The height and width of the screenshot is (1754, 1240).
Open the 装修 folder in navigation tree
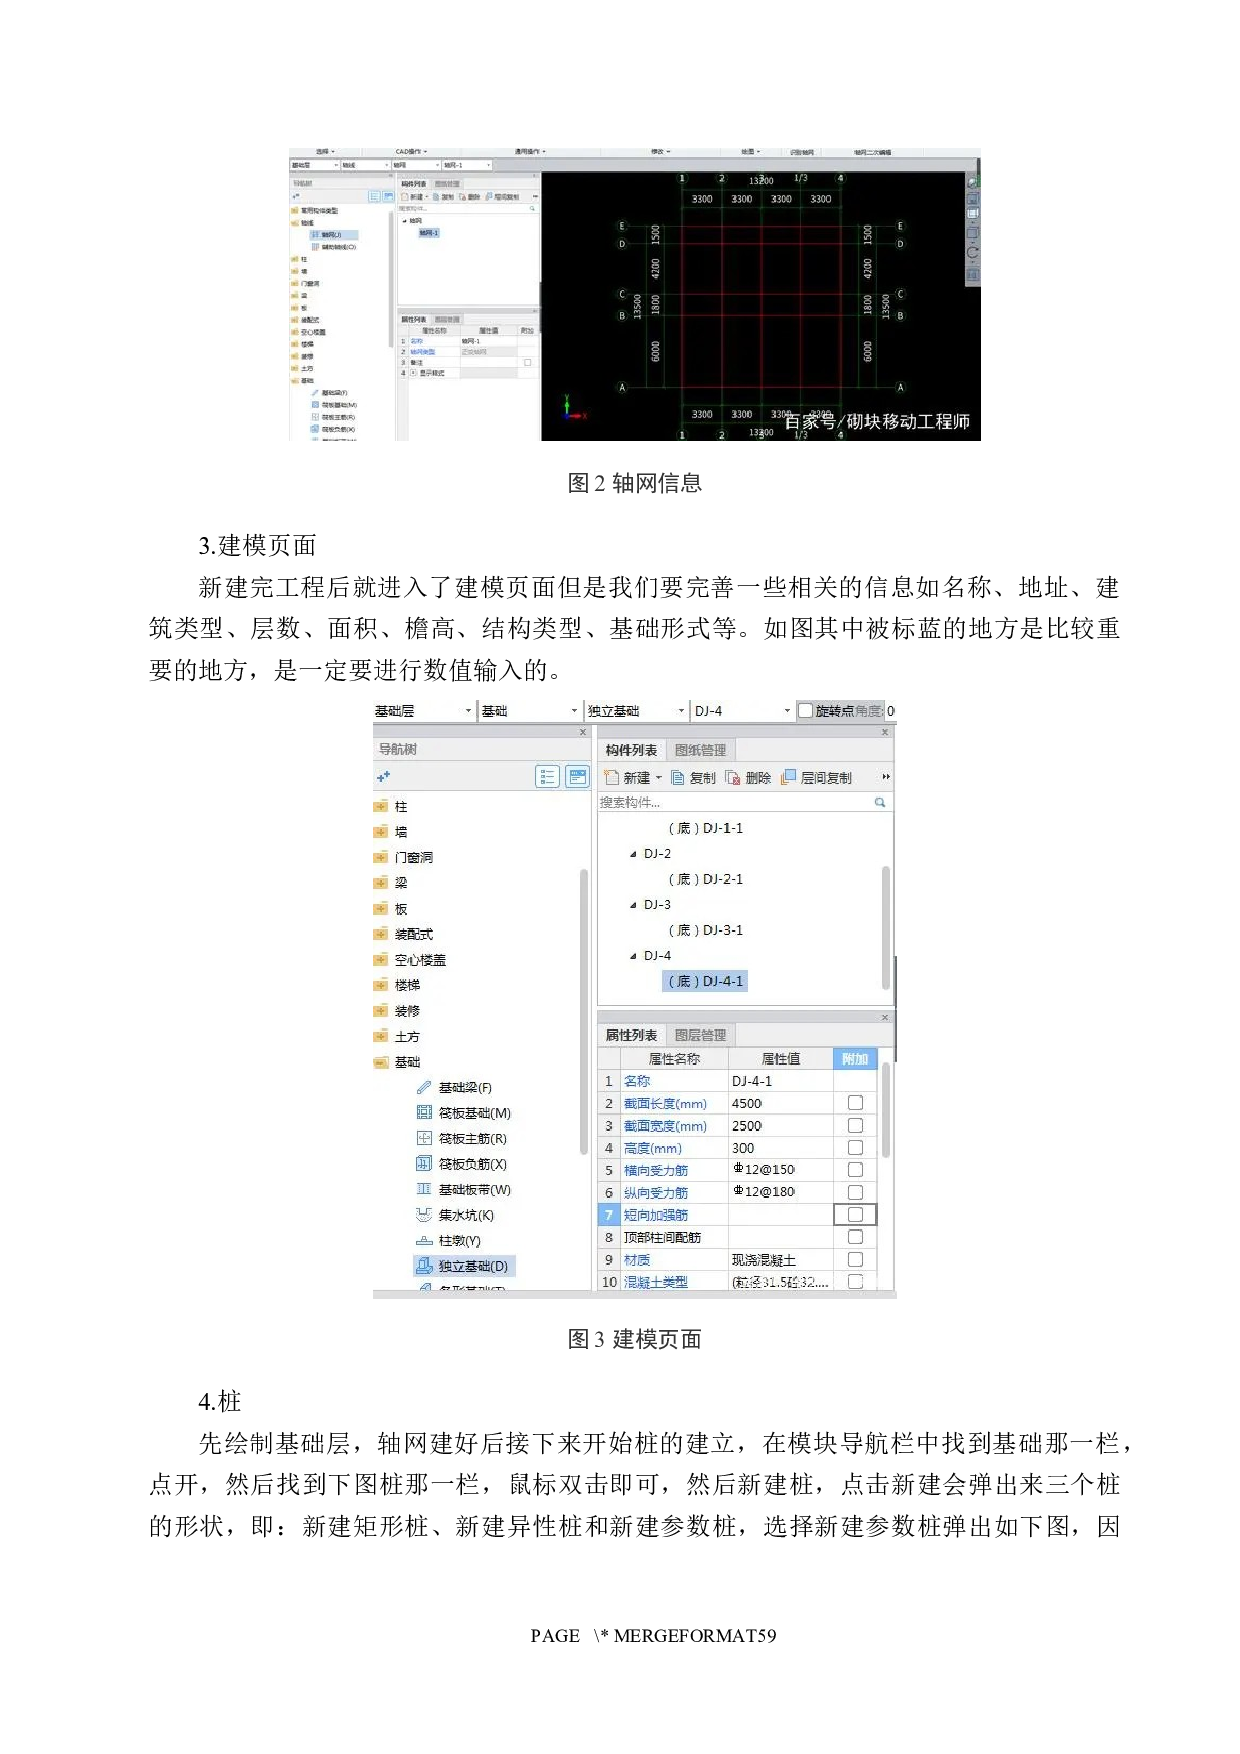point(397,1011)
